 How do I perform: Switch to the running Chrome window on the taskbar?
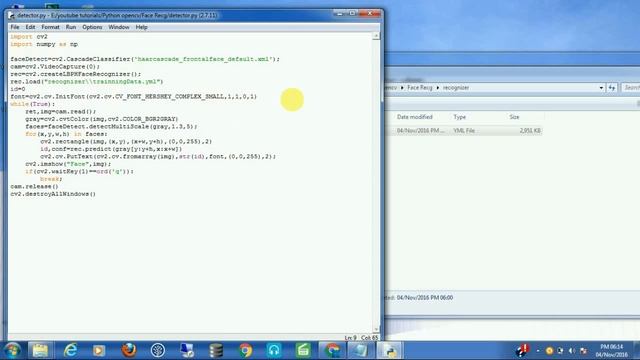[332, 350]
